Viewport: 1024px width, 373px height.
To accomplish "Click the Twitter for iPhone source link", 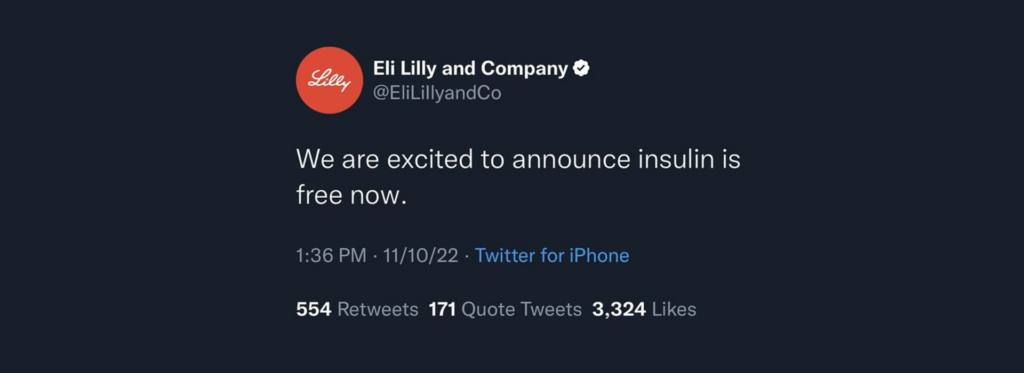I will pyautogui.click(x=552, y=255).
